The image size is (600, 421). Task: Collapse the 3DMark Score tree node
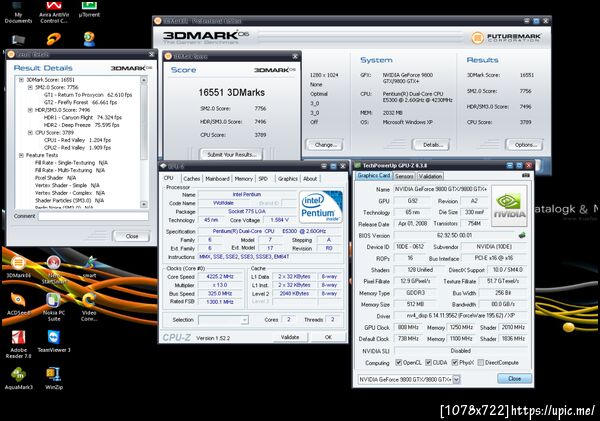click(21, 80)
